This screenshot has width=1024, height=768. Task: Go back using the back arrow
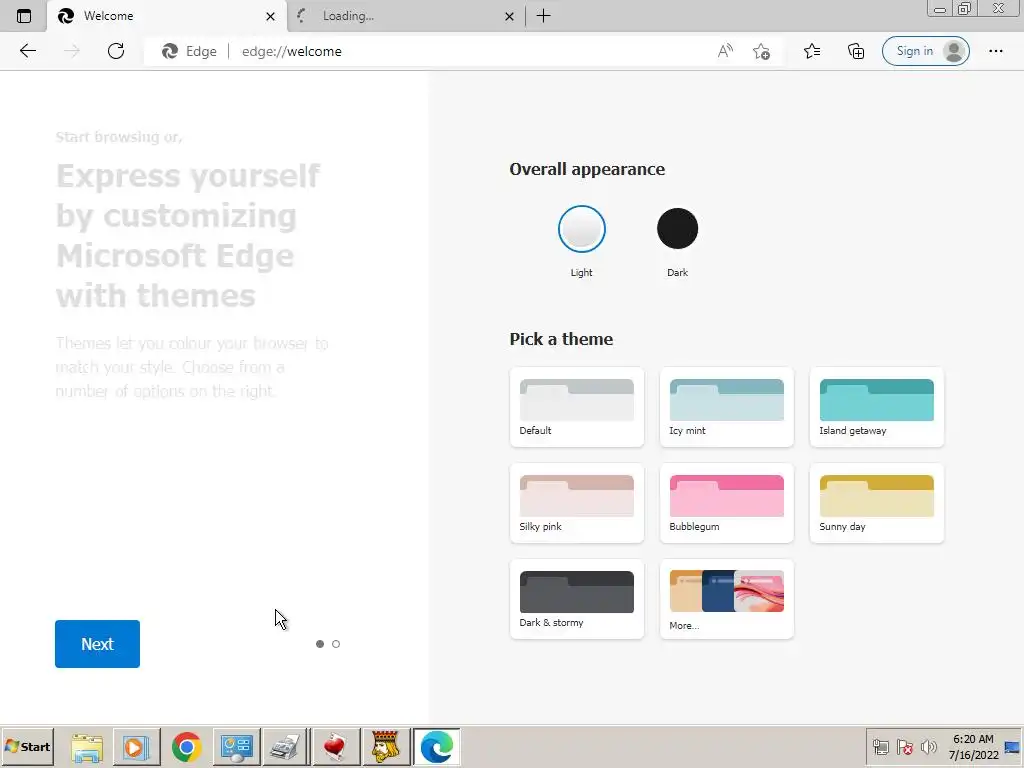click(27, 51)
